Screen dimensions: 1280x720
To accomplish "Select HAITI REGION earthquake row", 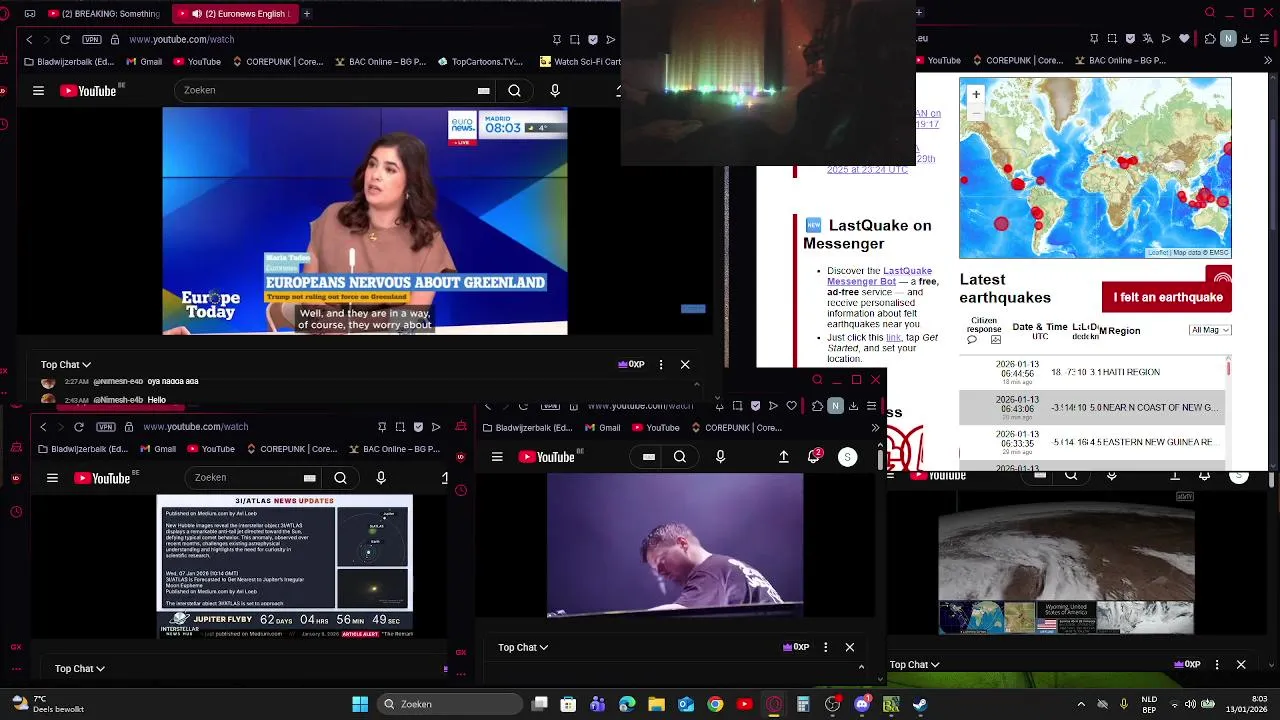I will tap(1093, 372).
